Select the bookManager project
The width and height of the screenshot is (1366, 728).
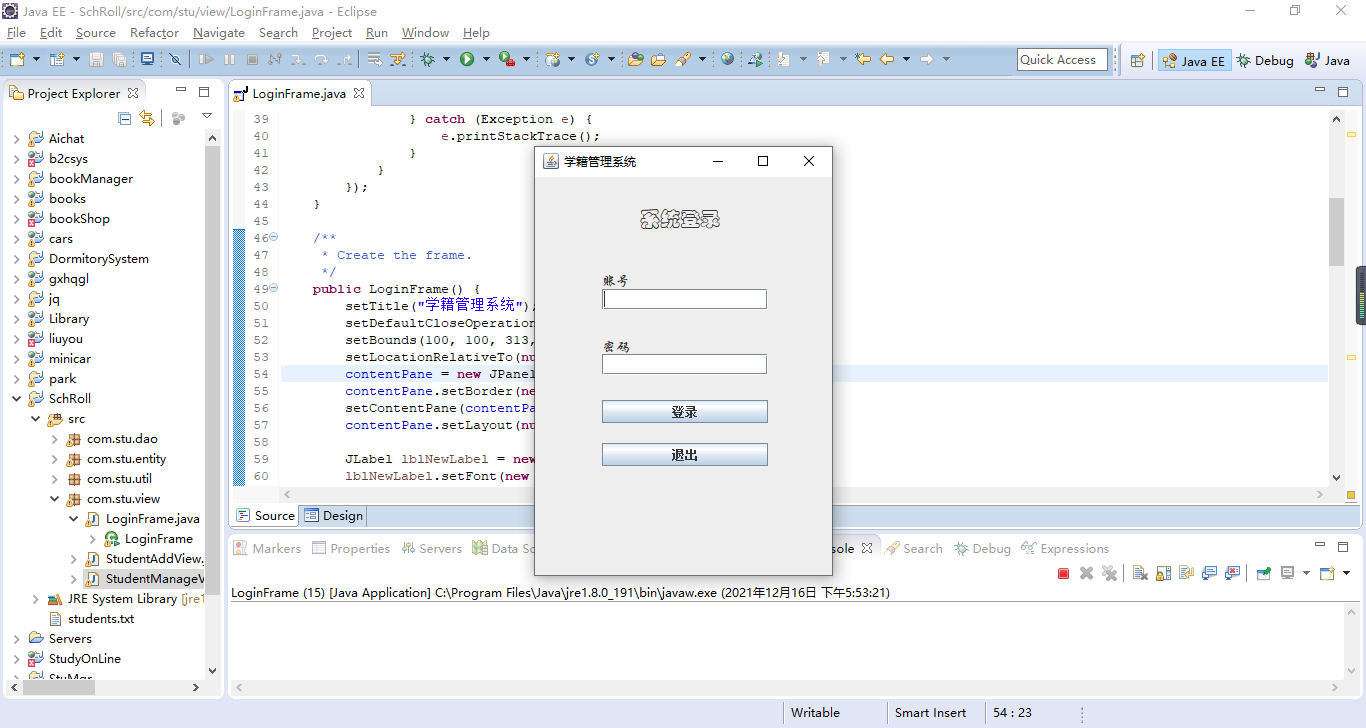(90, 178)
